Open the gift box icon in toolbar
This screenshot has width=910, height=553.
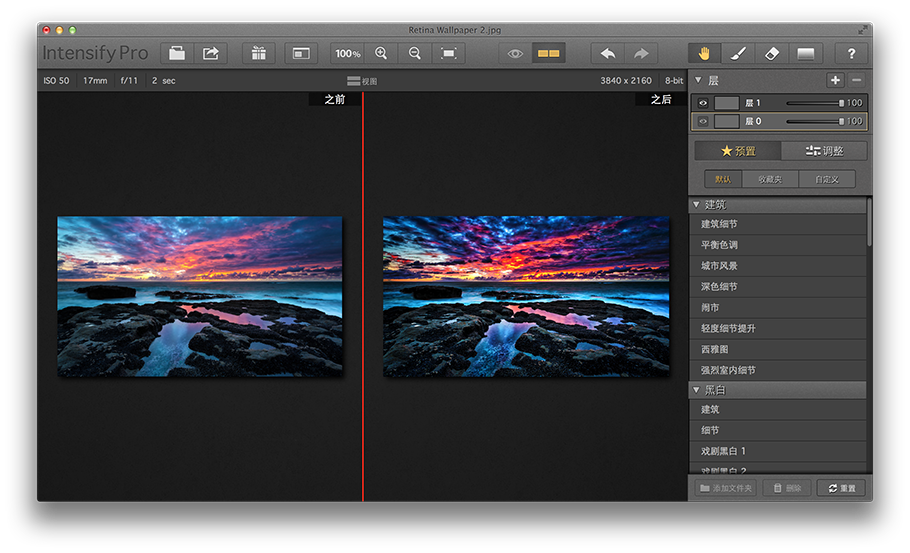click(x=259, y=53)
